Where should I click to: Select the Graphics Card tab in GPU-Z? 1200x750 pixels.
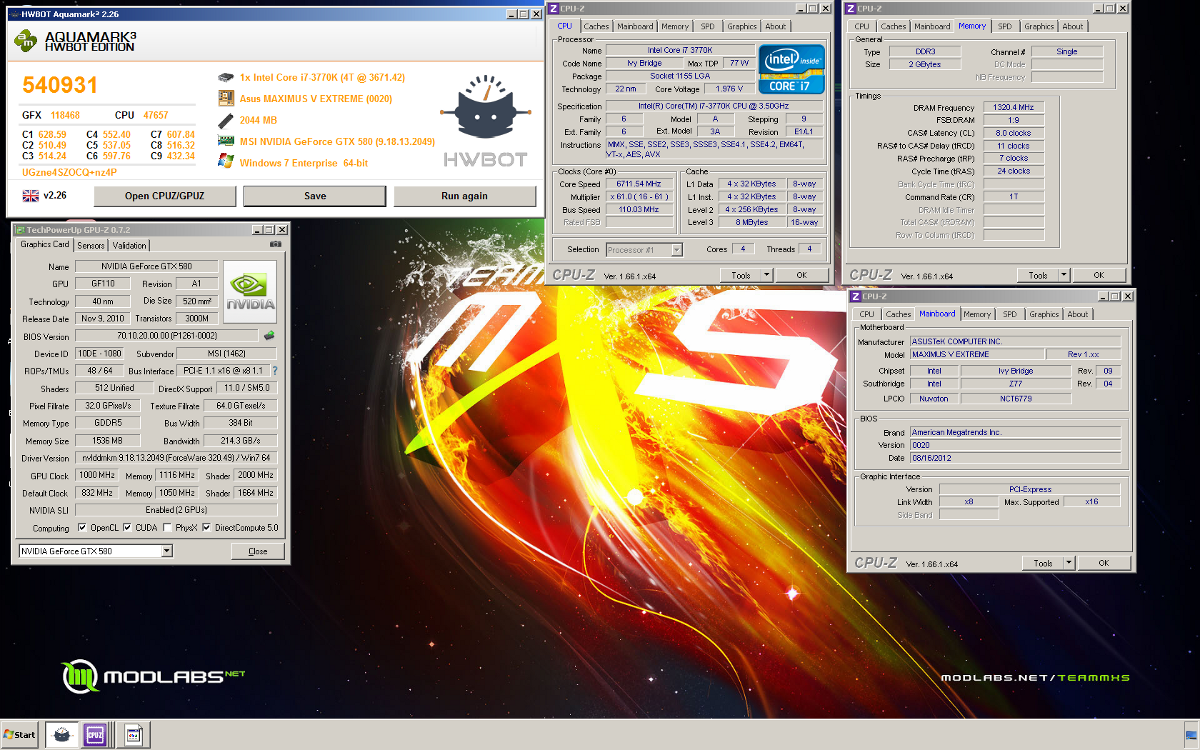pos(45,244)
